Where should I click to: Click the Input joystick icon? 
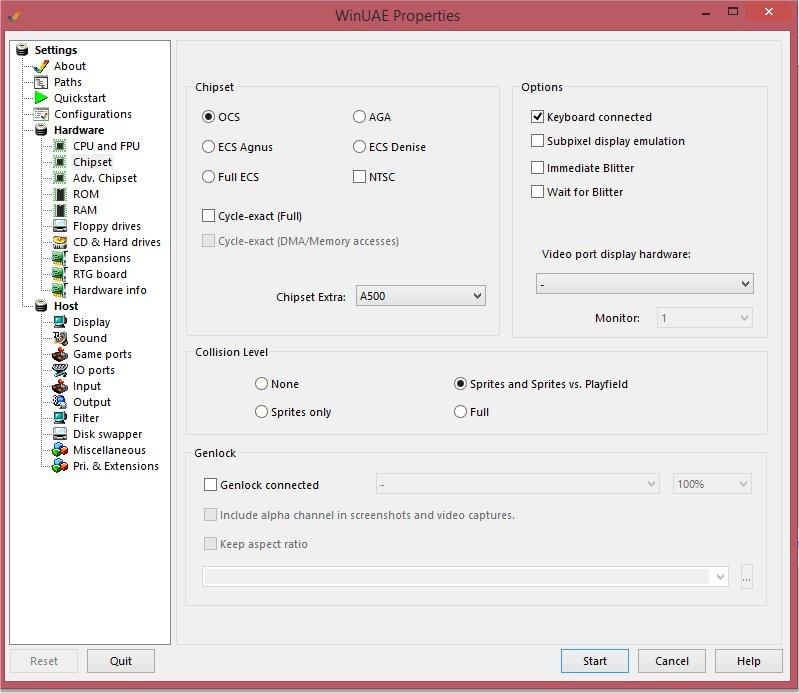tap(60, 386)
